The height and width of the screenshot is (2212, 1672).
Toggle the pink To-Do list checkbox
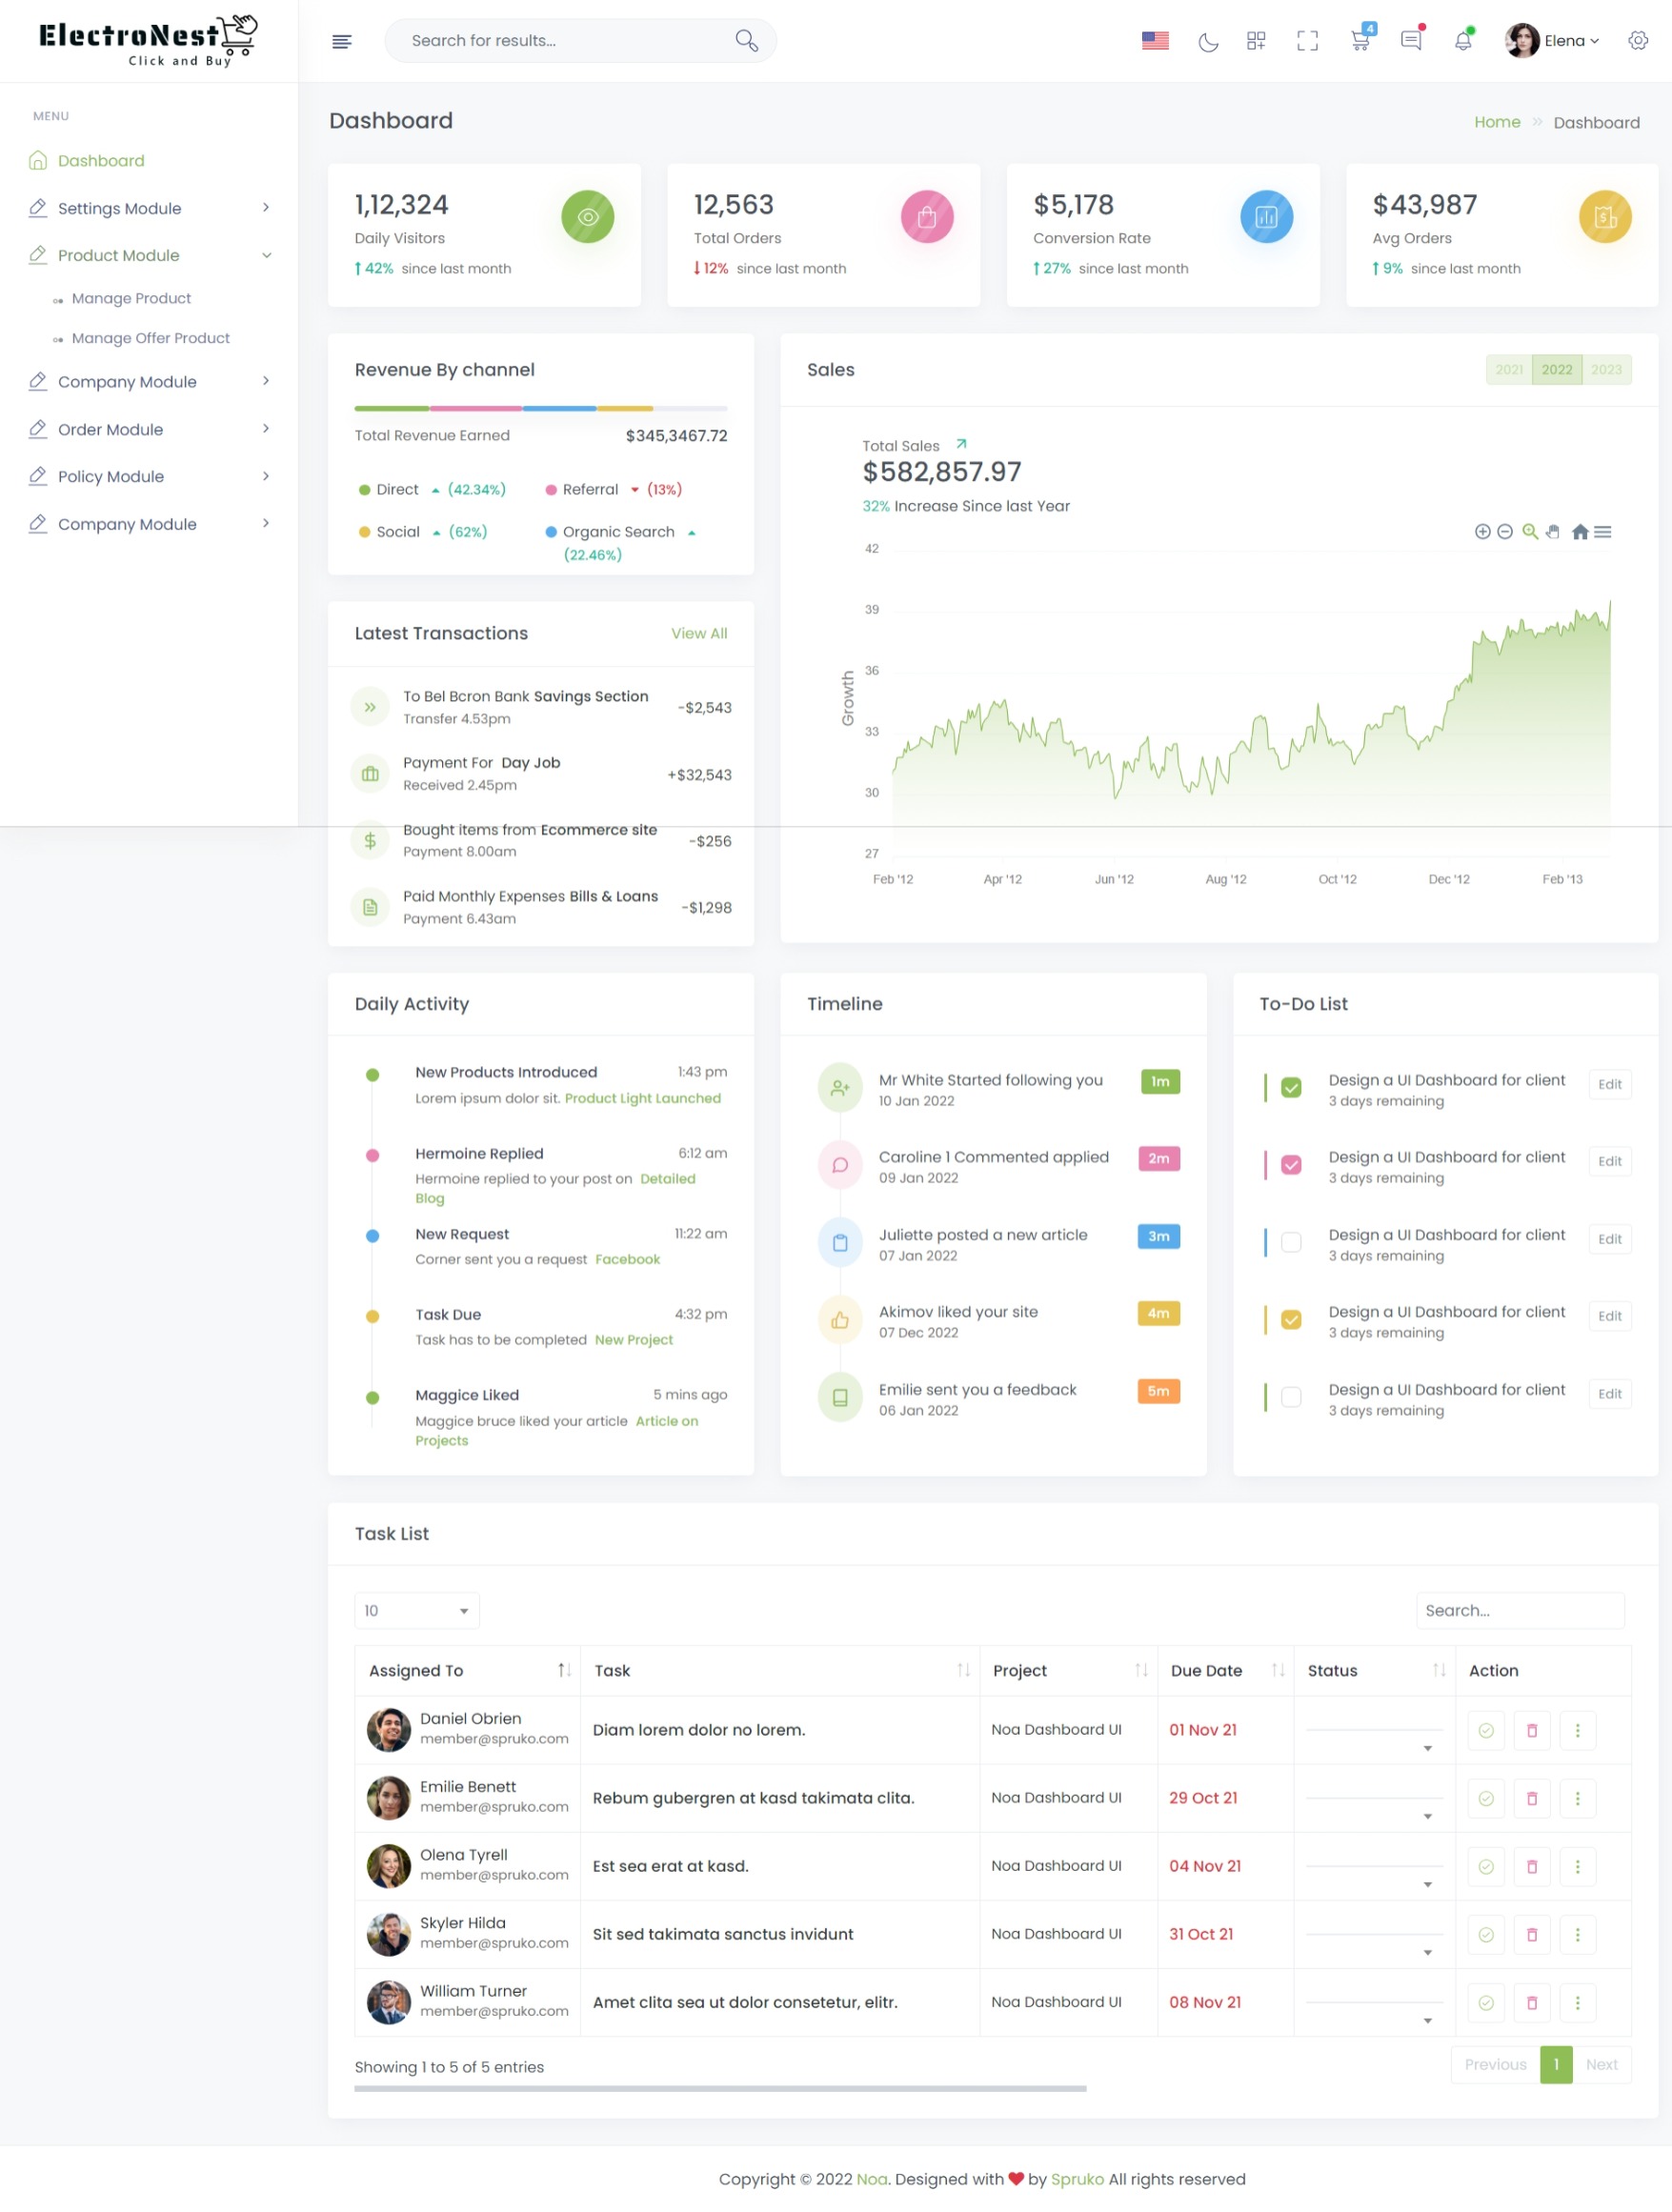(x=1291, y=1165)
